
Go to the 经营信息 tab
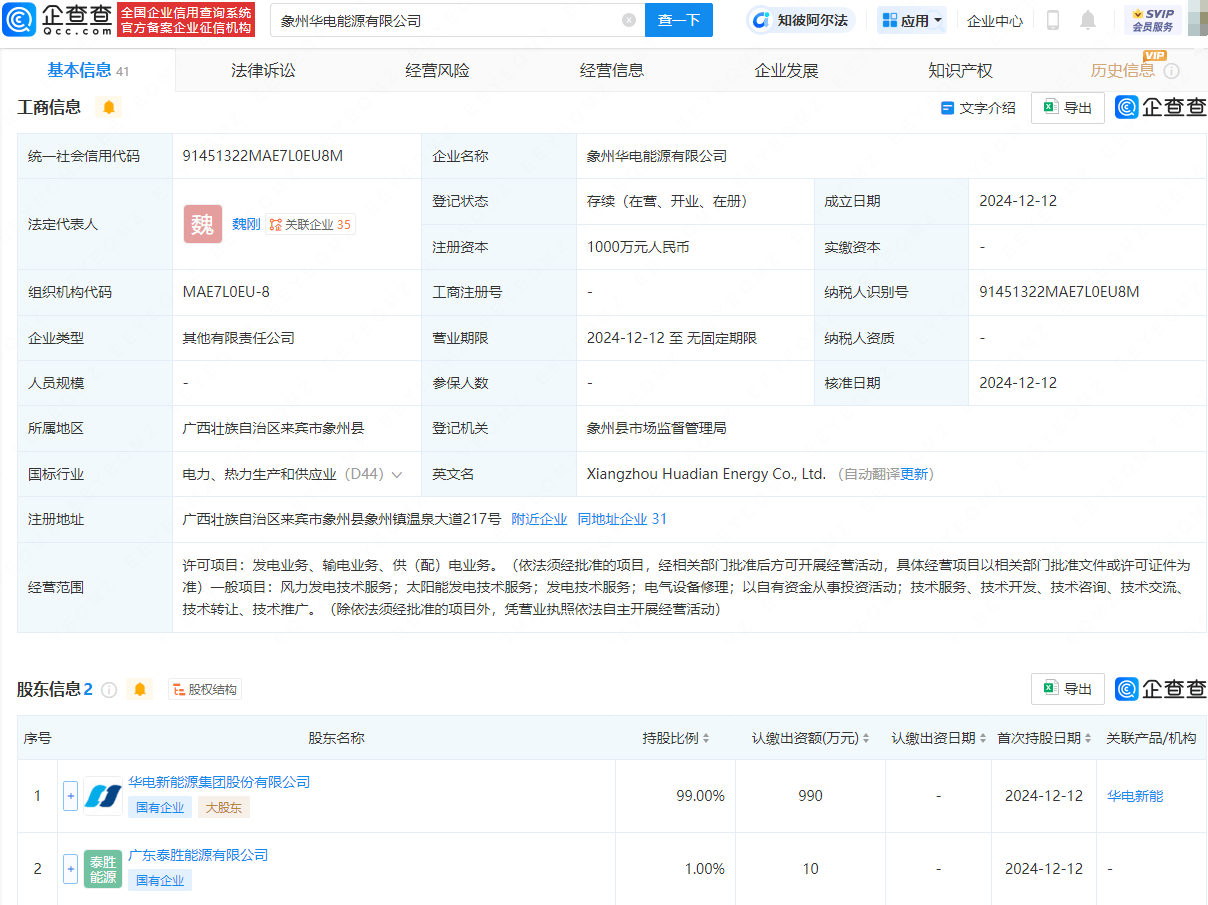click(x=612, y=70)
